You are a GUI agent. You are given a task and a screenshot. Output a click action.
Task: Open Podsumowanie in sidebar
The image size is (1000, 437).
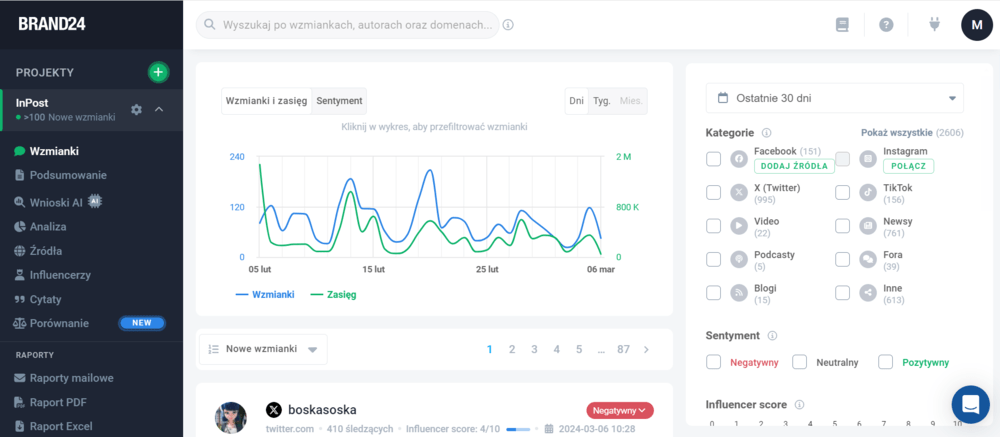pos(68,175)
